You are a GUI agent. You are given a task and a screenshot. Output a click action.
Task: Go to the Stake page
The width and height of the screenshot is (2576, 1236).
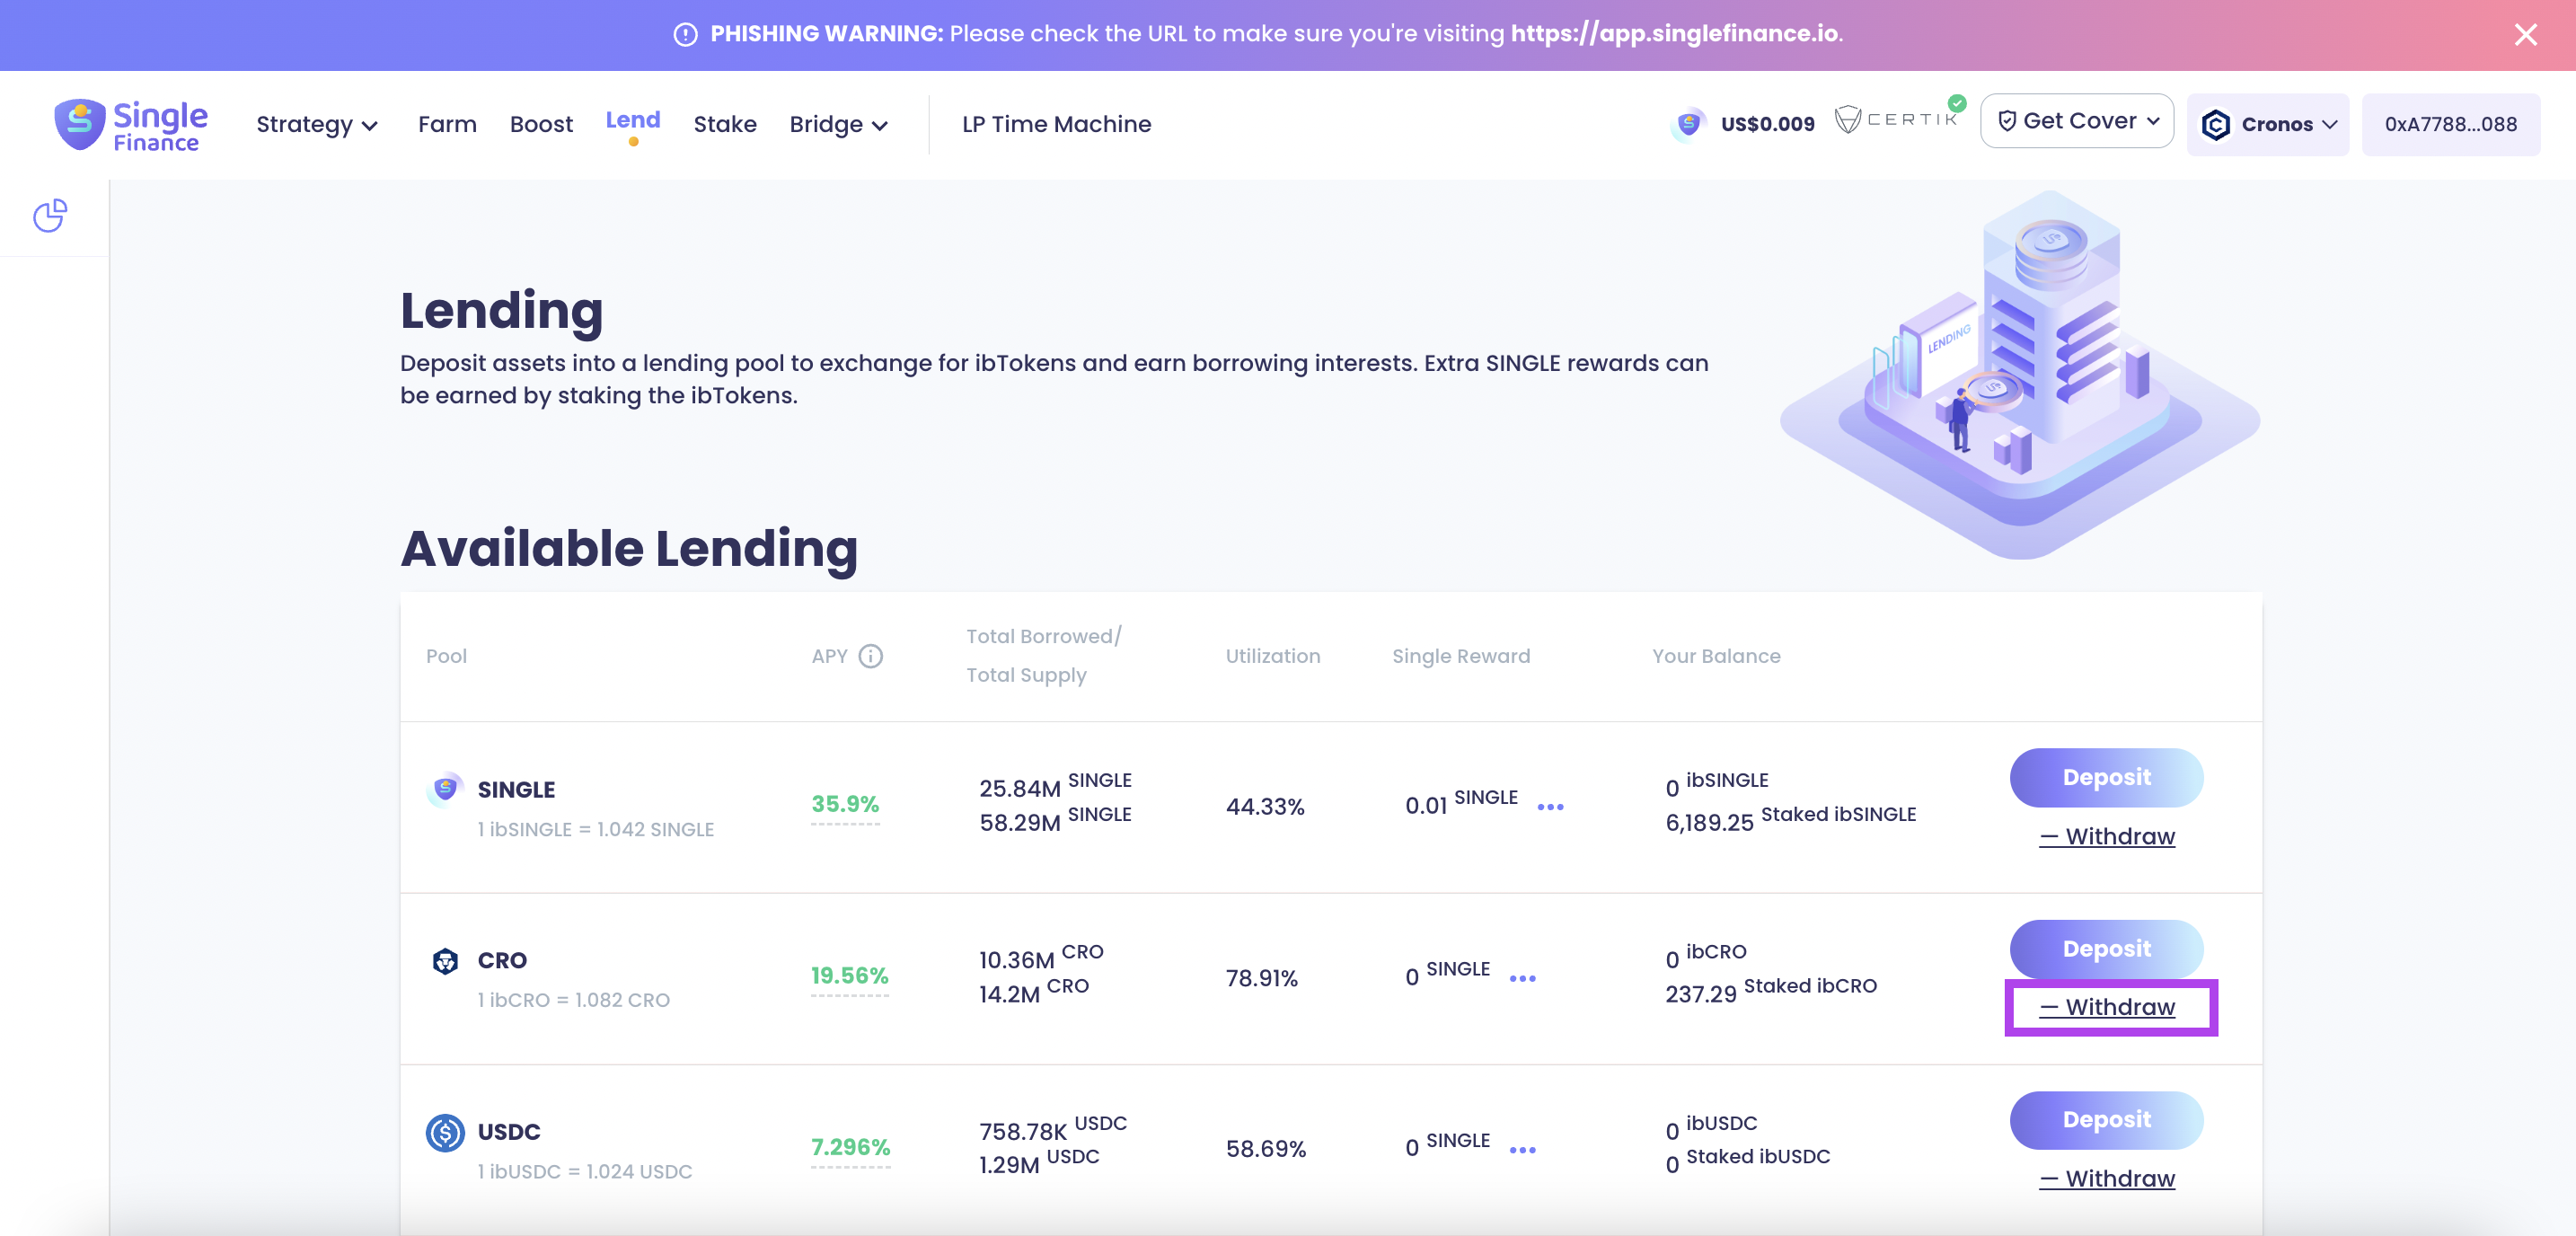point(725,124)
